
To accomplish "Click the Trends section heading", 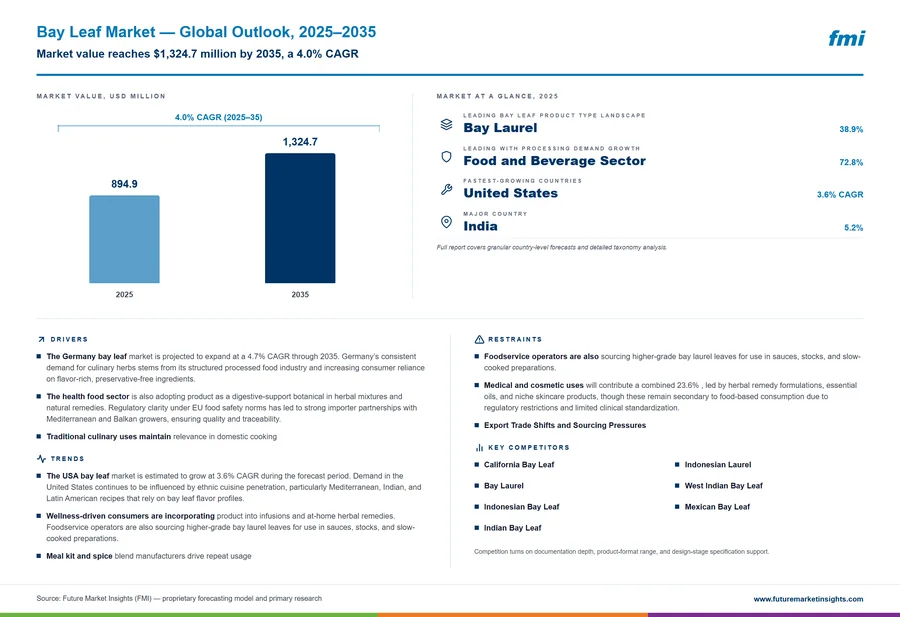I will 67,459.
